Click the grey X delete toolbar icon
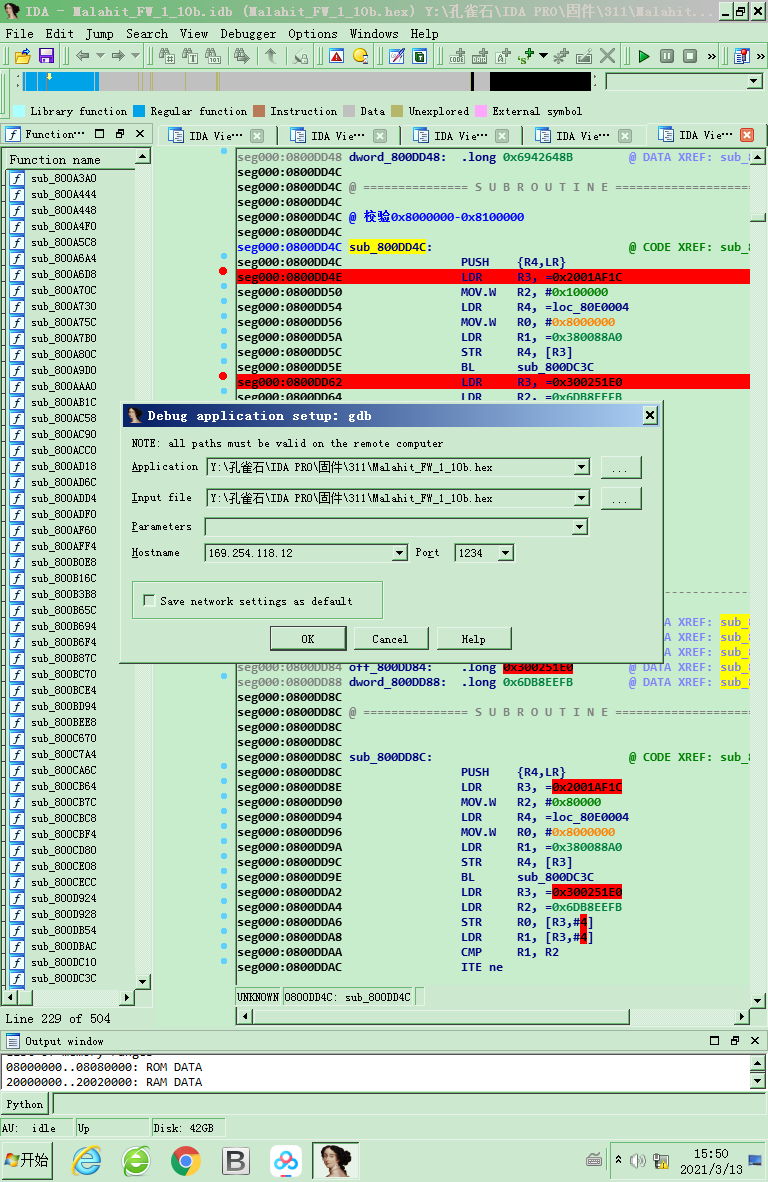 coord(607,56)
